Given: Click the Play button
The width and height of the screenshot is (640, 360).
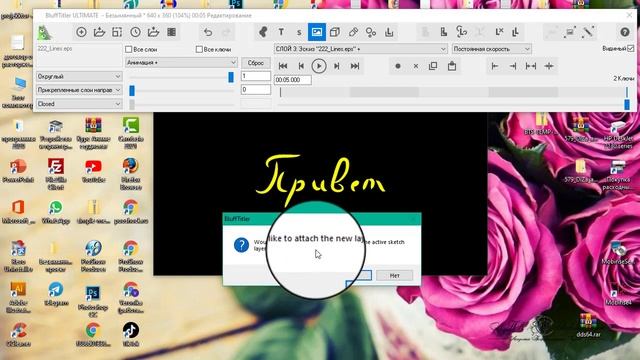Looking at the screenshot, I should click(319, 66).
